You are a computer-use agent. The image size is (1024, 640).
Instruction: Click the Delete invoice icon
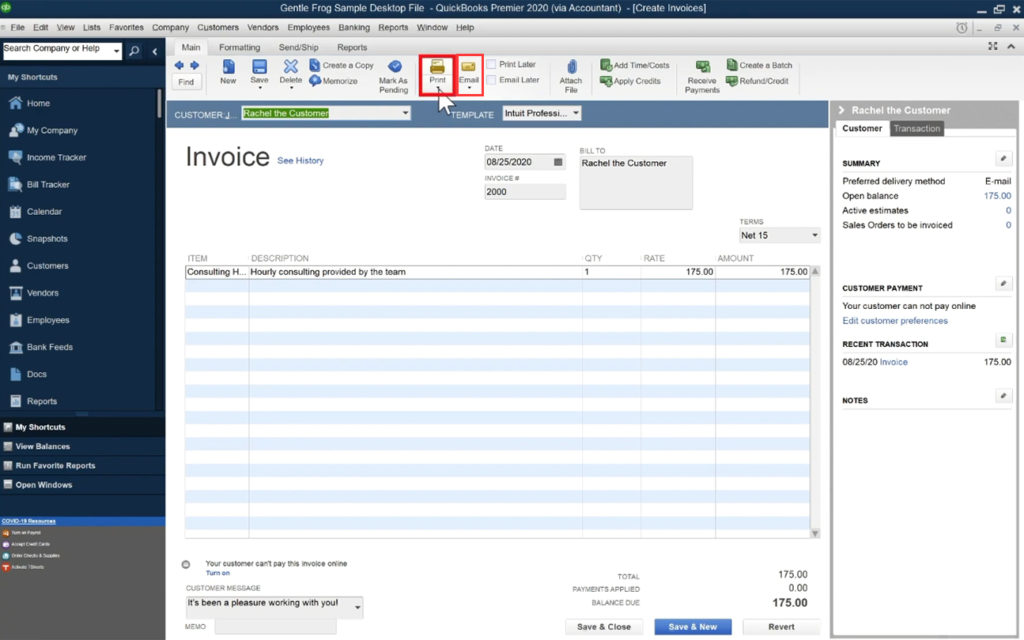click(291, 67)
